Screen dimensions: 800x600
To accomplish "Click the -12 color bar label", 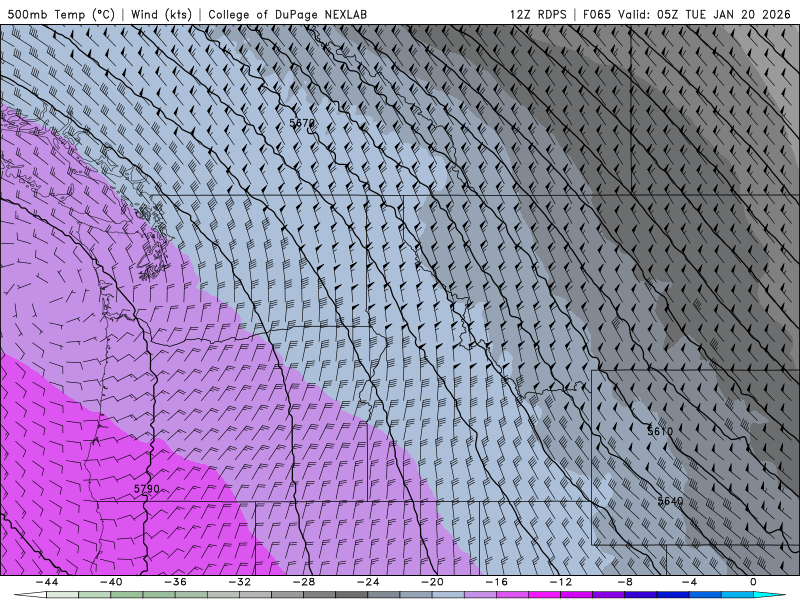I will coord(561,582).
